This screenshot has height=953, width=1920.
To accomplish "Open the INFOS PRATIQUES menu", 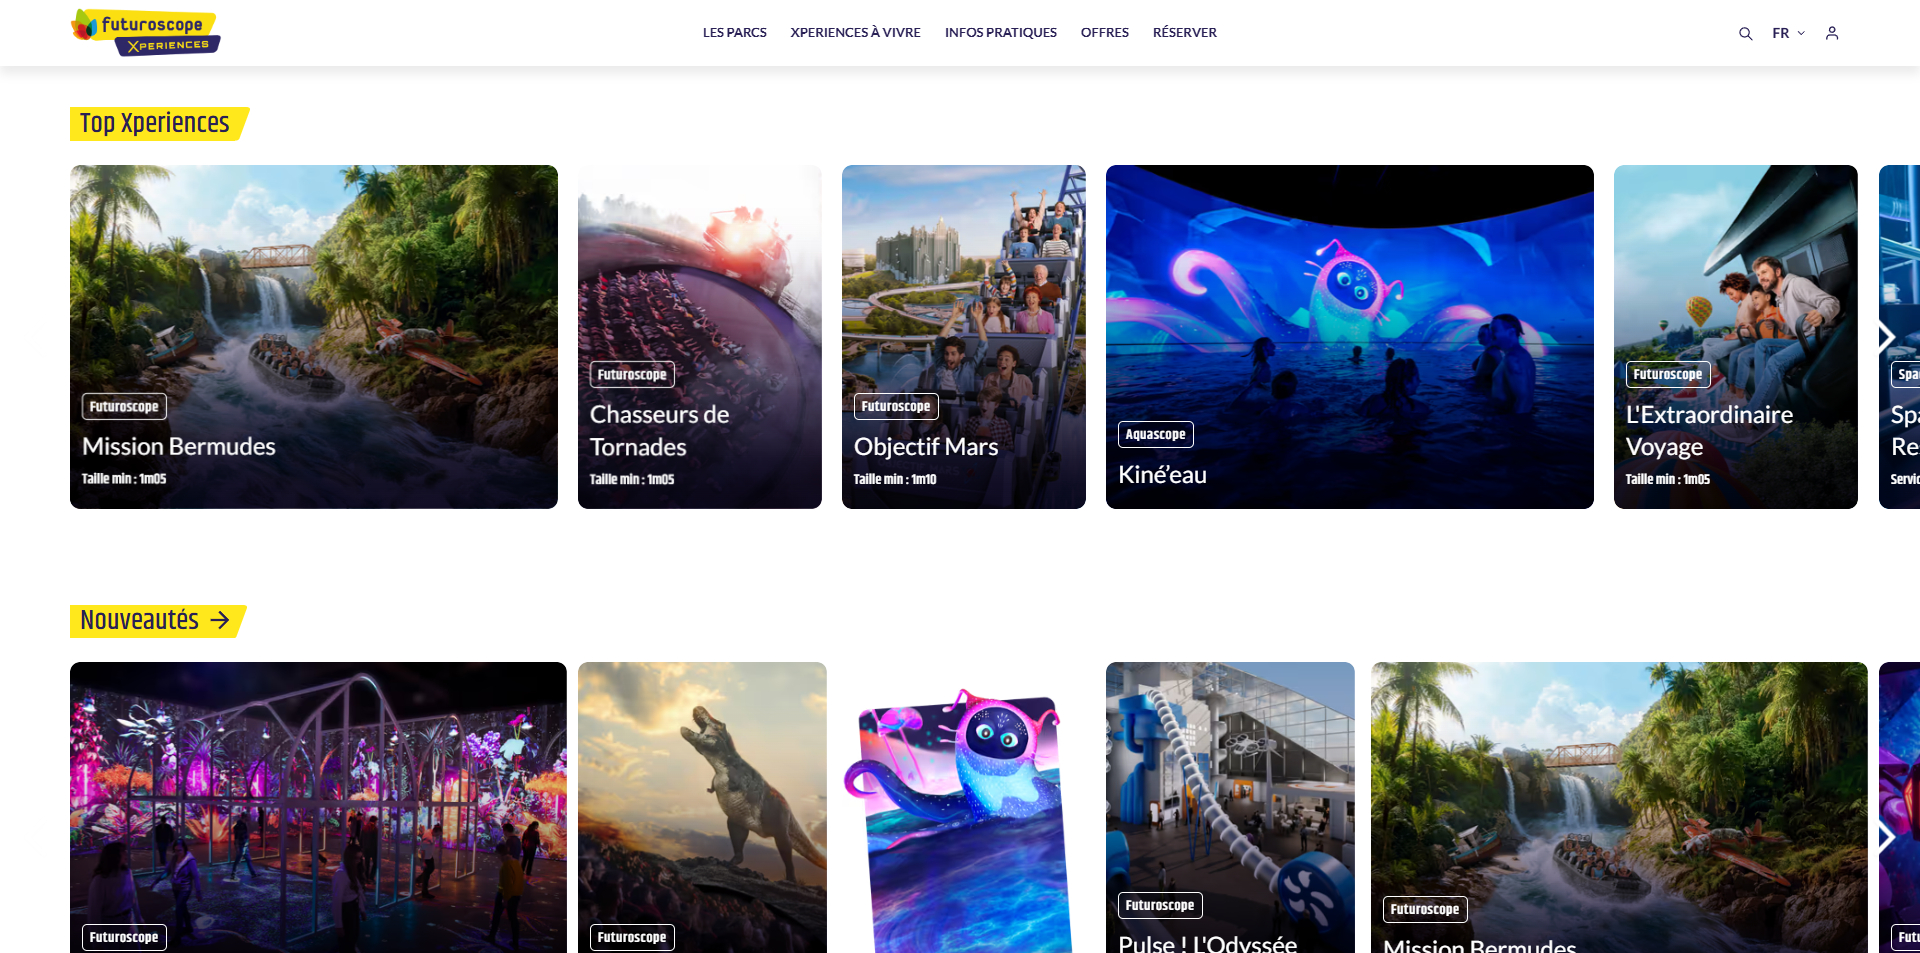I will tap(1000, 33).
